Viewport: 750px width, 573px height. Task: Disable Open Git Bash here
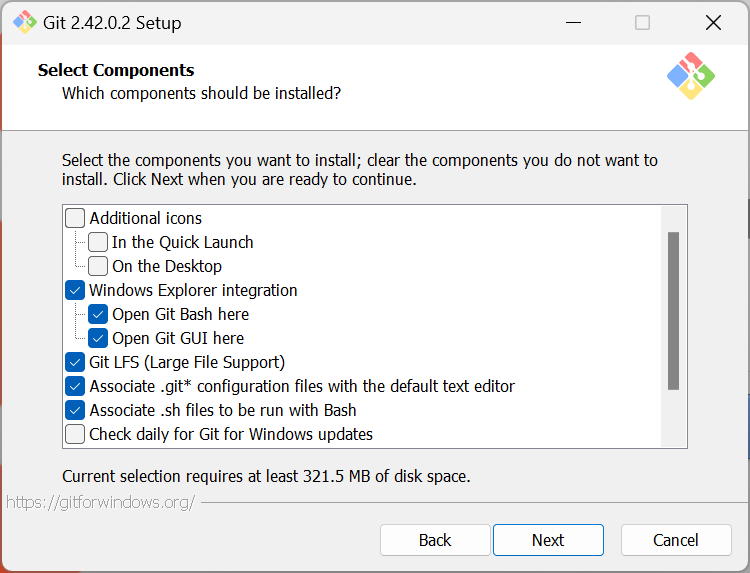point(98,314)
